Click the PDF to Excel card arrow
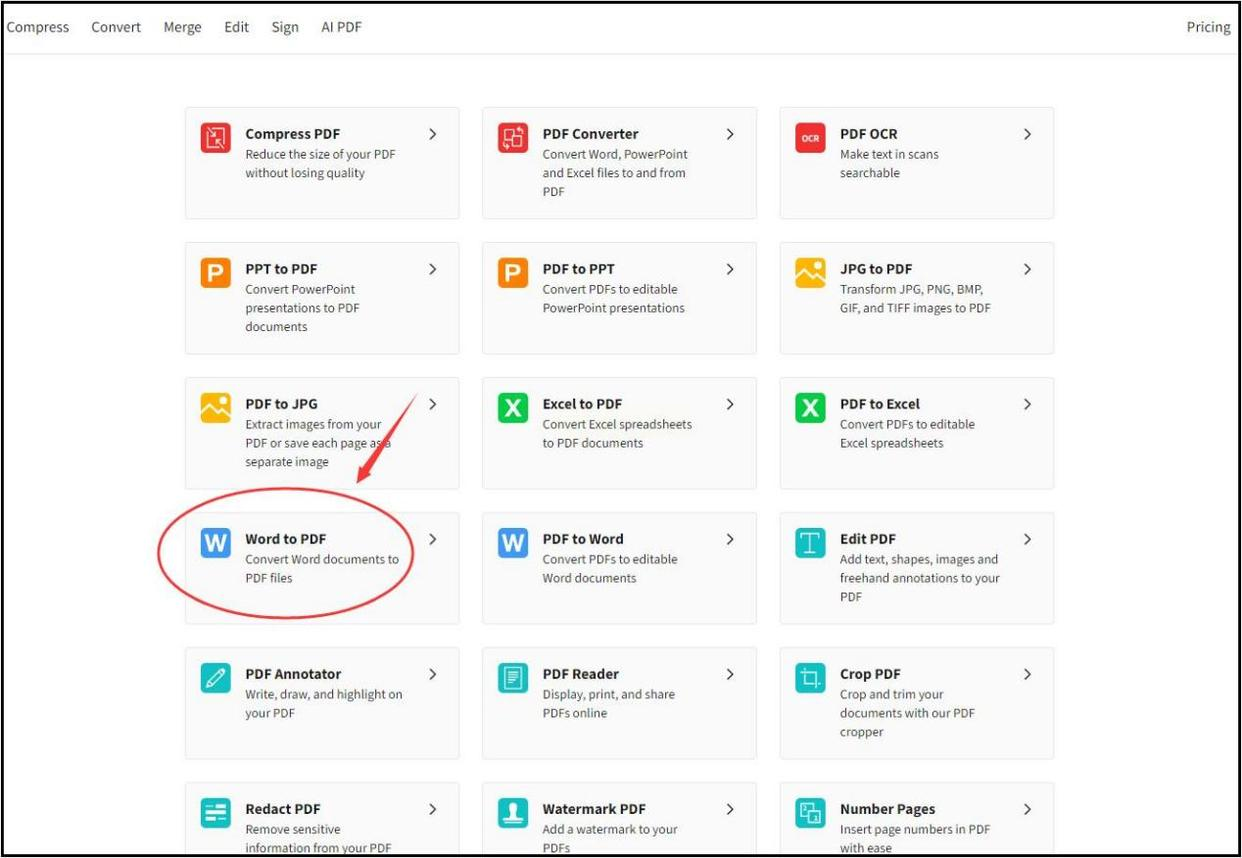Viewport: 1242px width, 858px height. coord(1027,404)
